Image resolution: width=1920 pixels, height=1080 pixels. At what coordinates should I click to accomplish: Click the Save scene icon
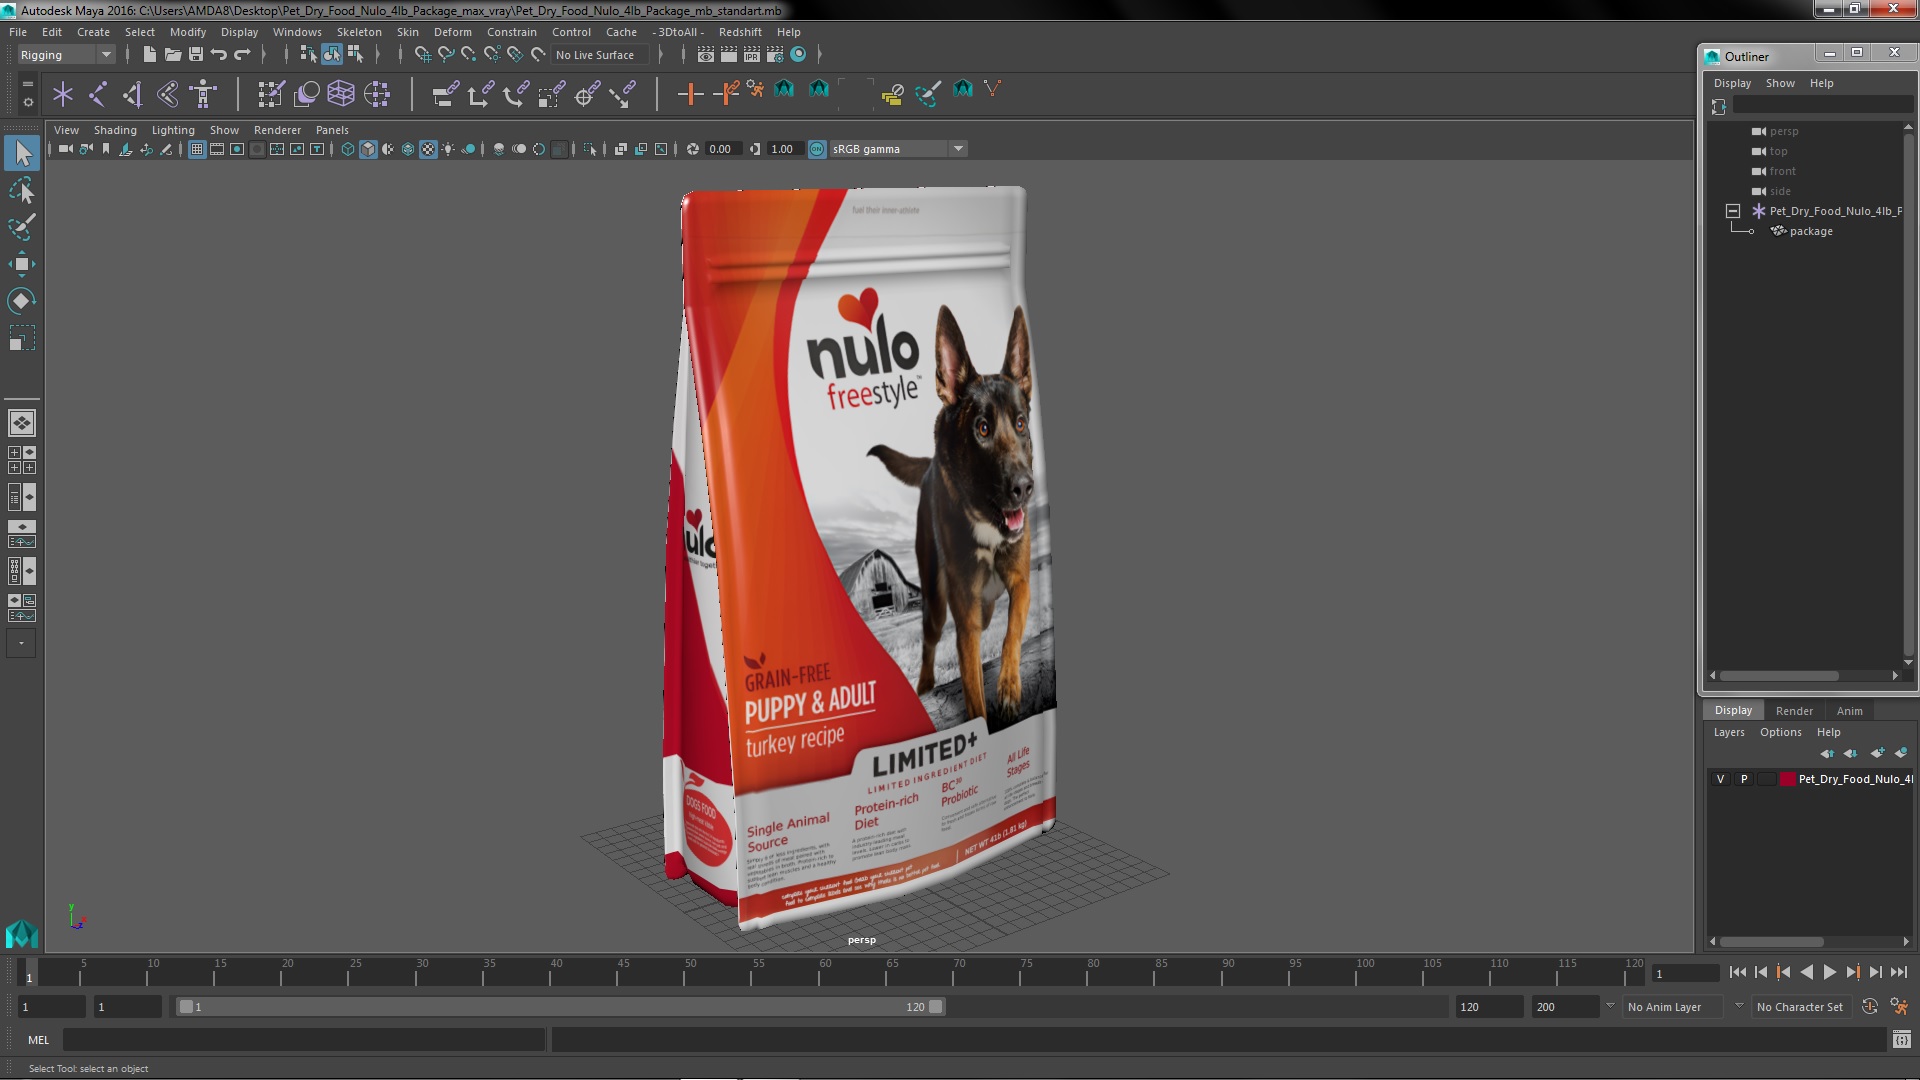coord(196,55)
